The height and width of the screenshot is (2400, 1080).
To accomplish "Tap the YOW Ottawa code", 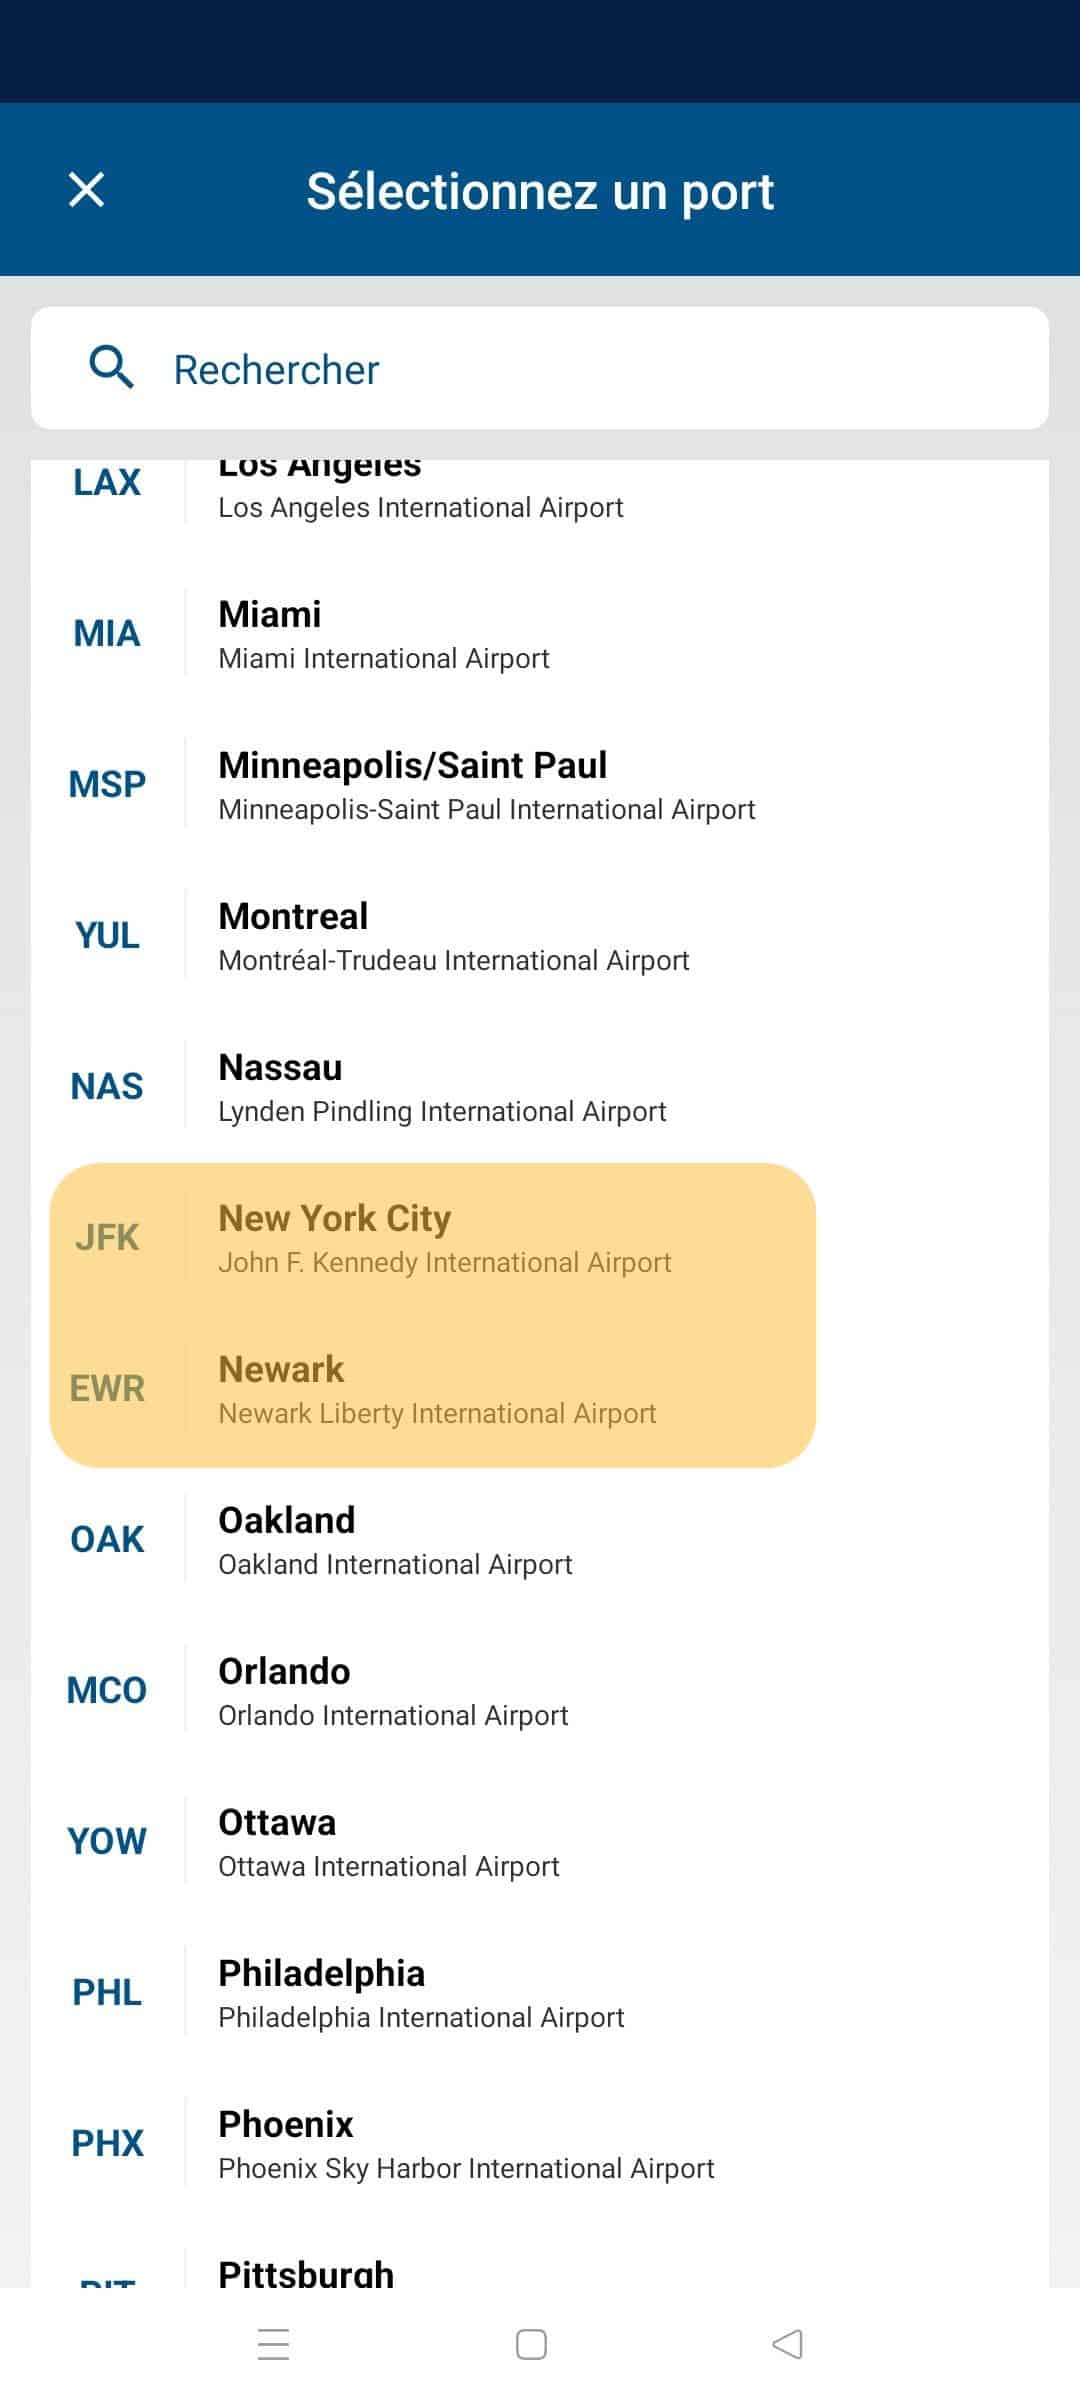I will click(x=107, y=1841).
